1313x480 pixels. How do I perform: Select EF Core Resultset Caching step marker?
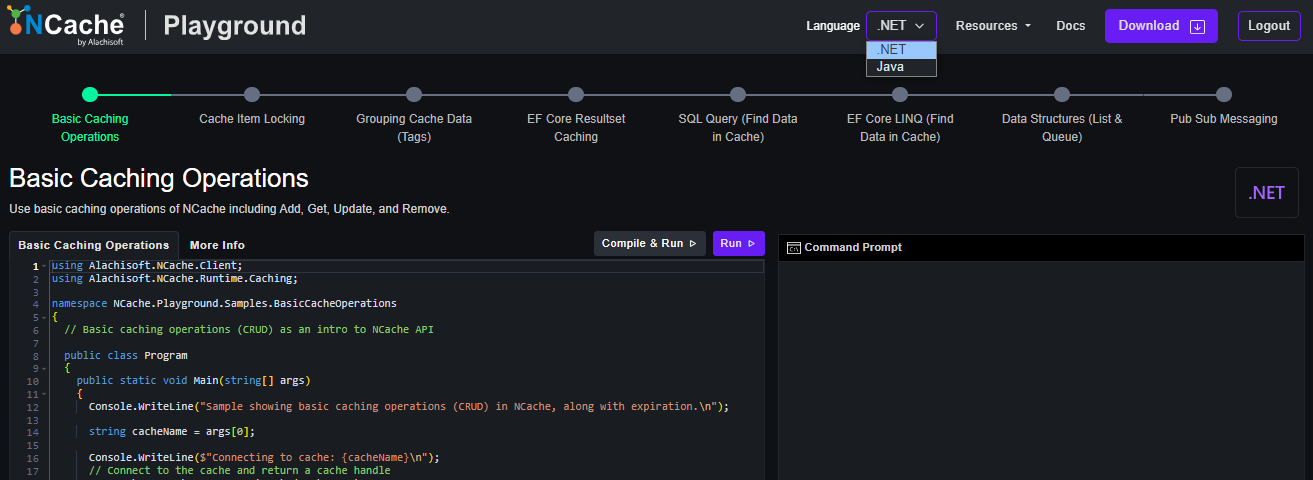576,95
